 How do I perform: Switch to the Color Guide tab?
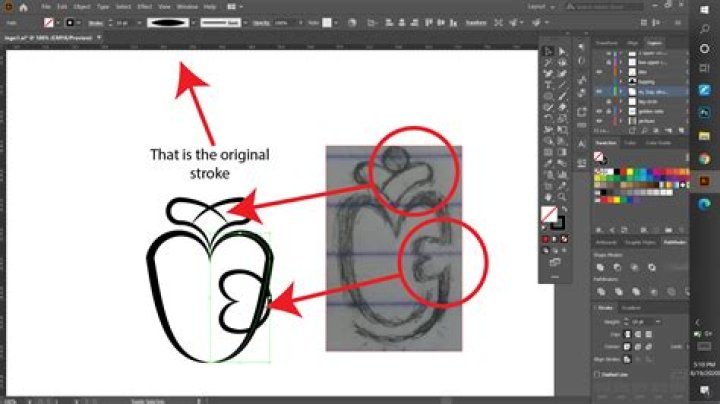click(x=658, y=143)
